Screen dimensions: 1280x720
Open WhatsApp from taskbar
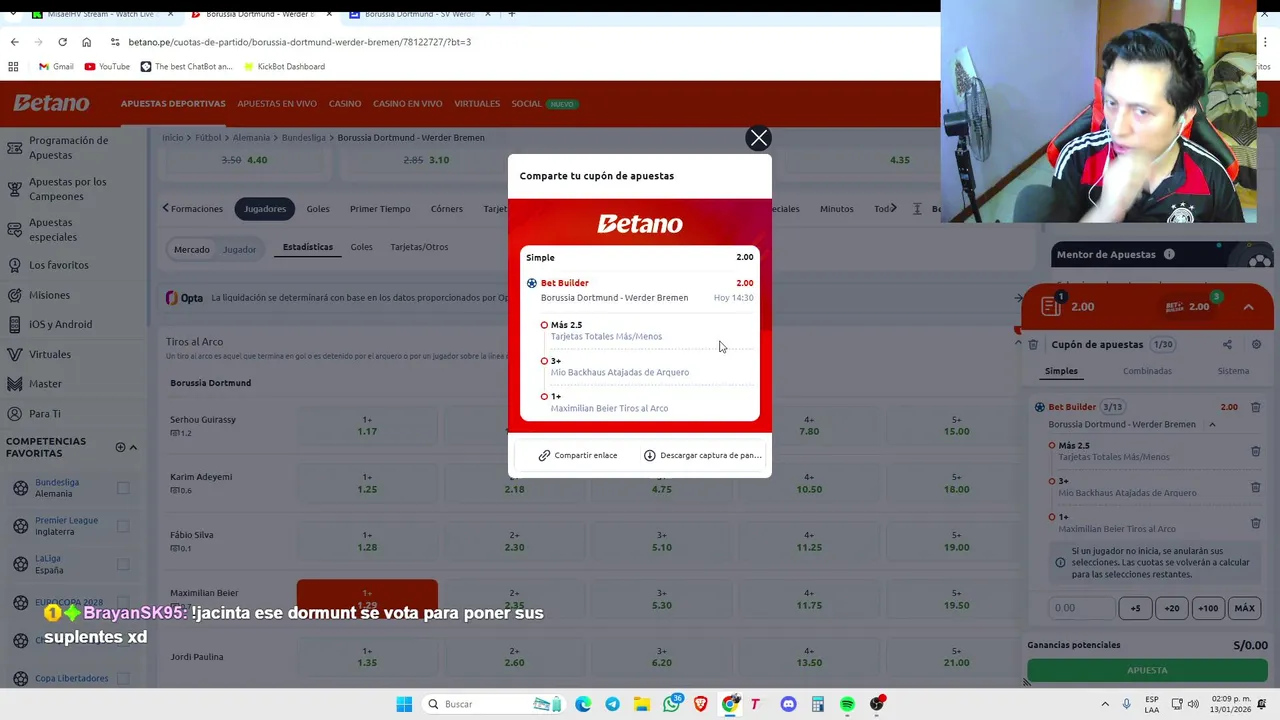tap(671, 704)
